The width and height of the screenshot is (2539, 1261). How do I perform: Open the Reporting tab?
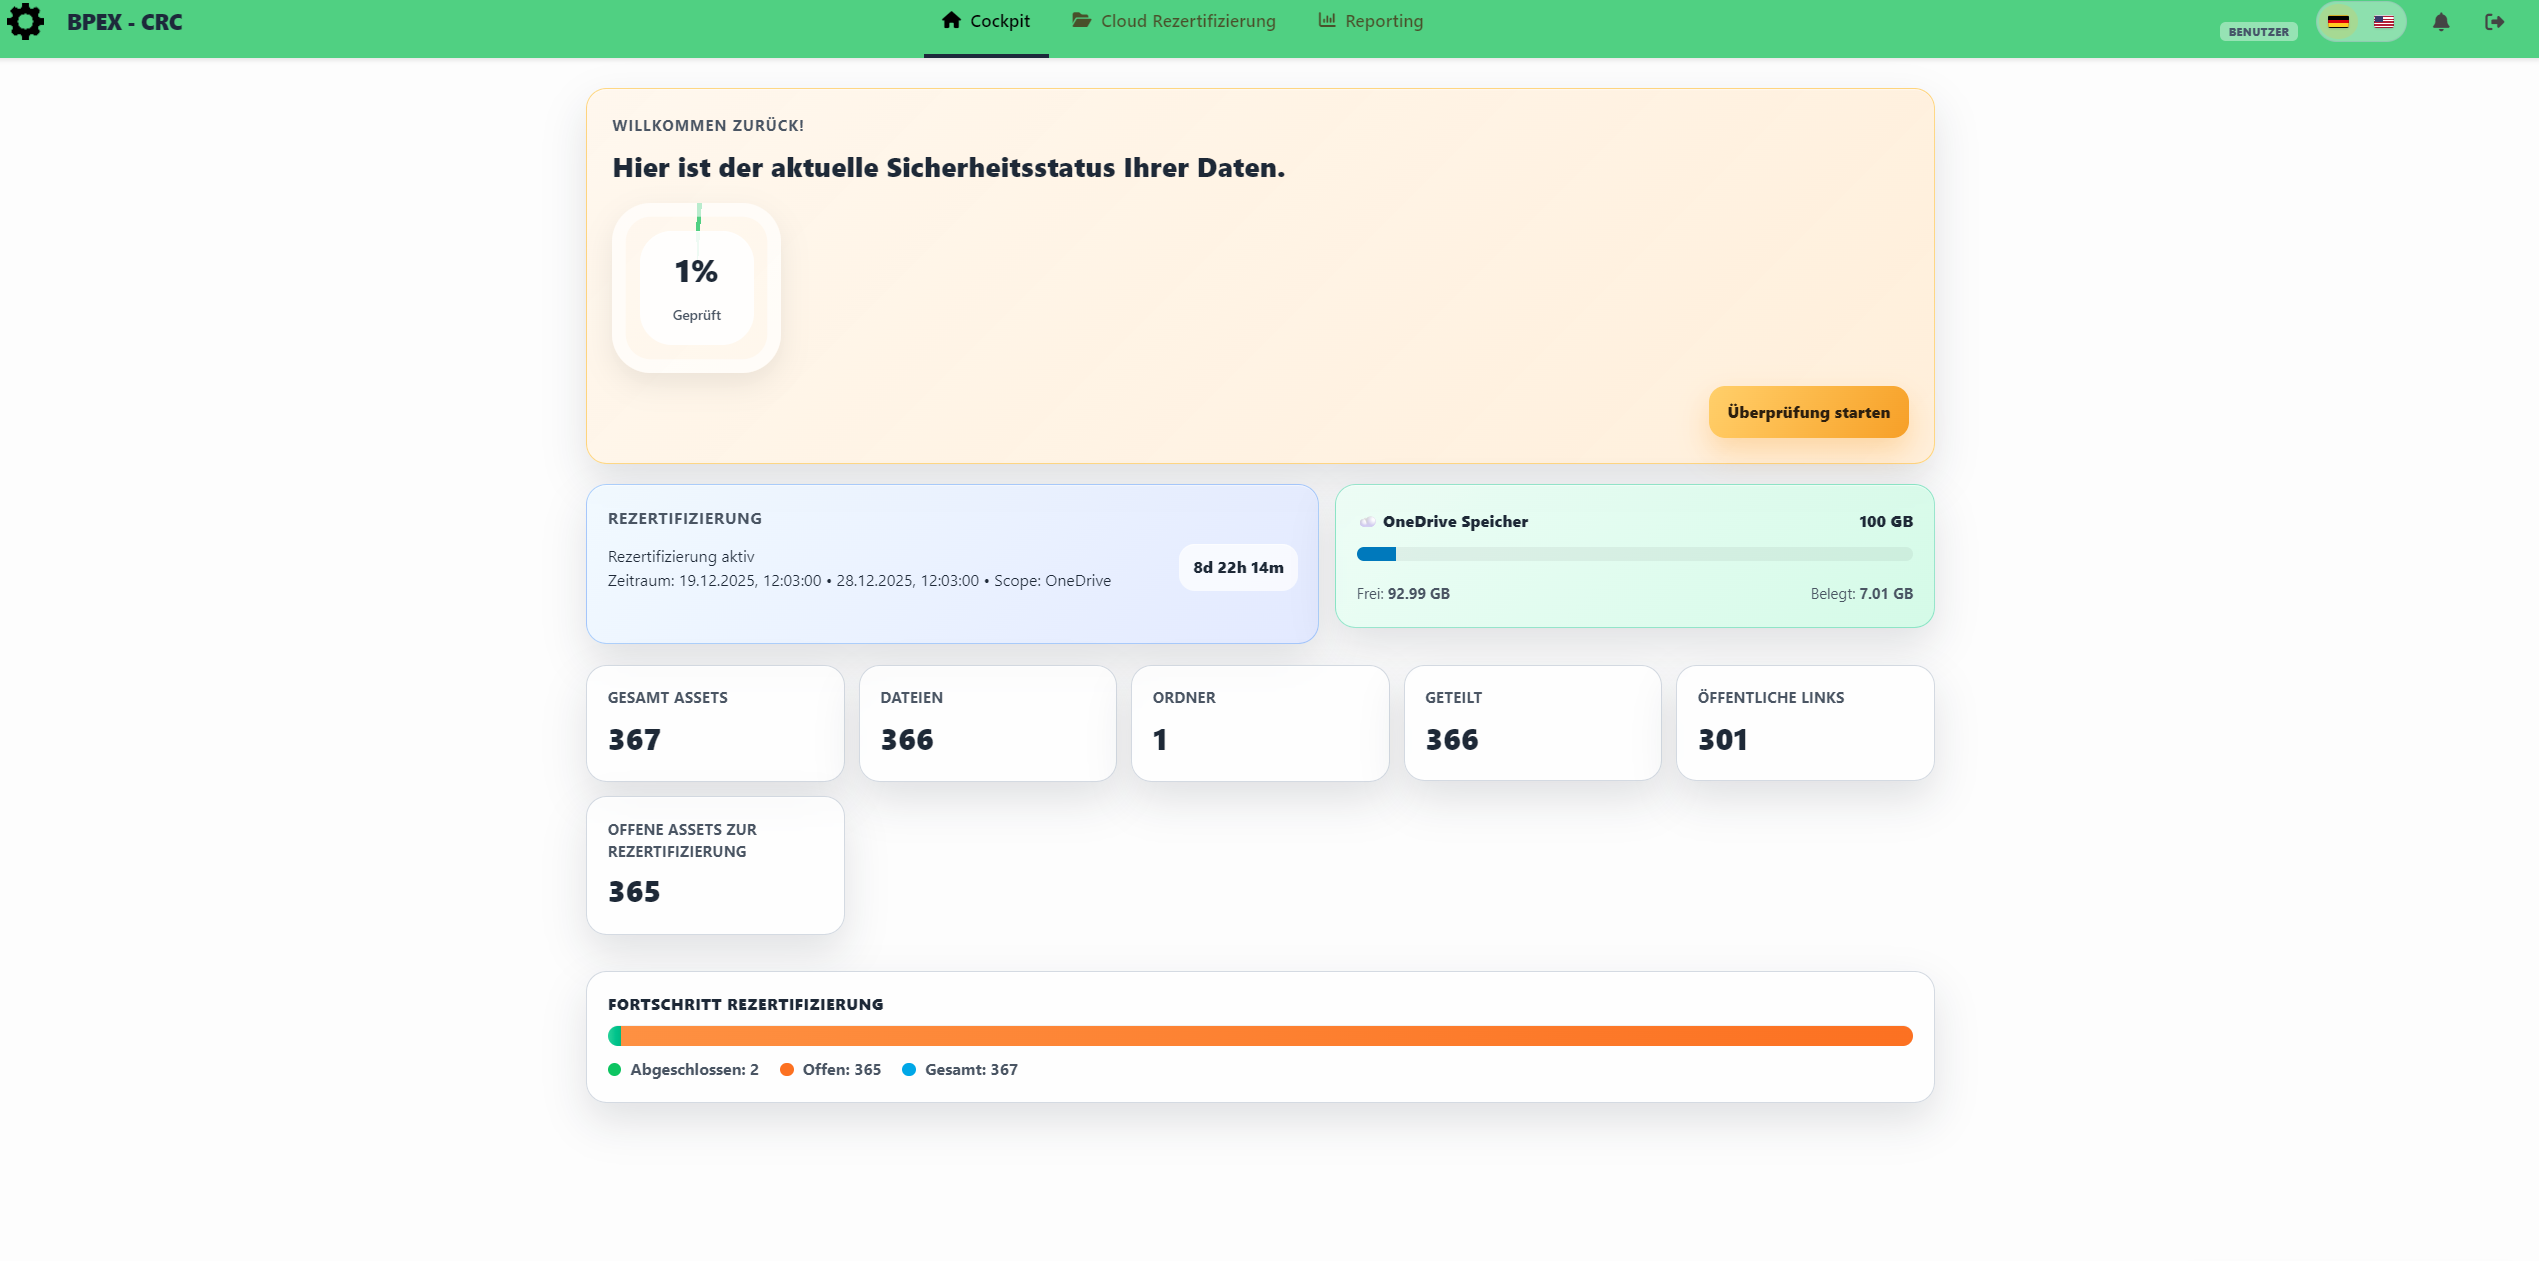coord(1383,22)
